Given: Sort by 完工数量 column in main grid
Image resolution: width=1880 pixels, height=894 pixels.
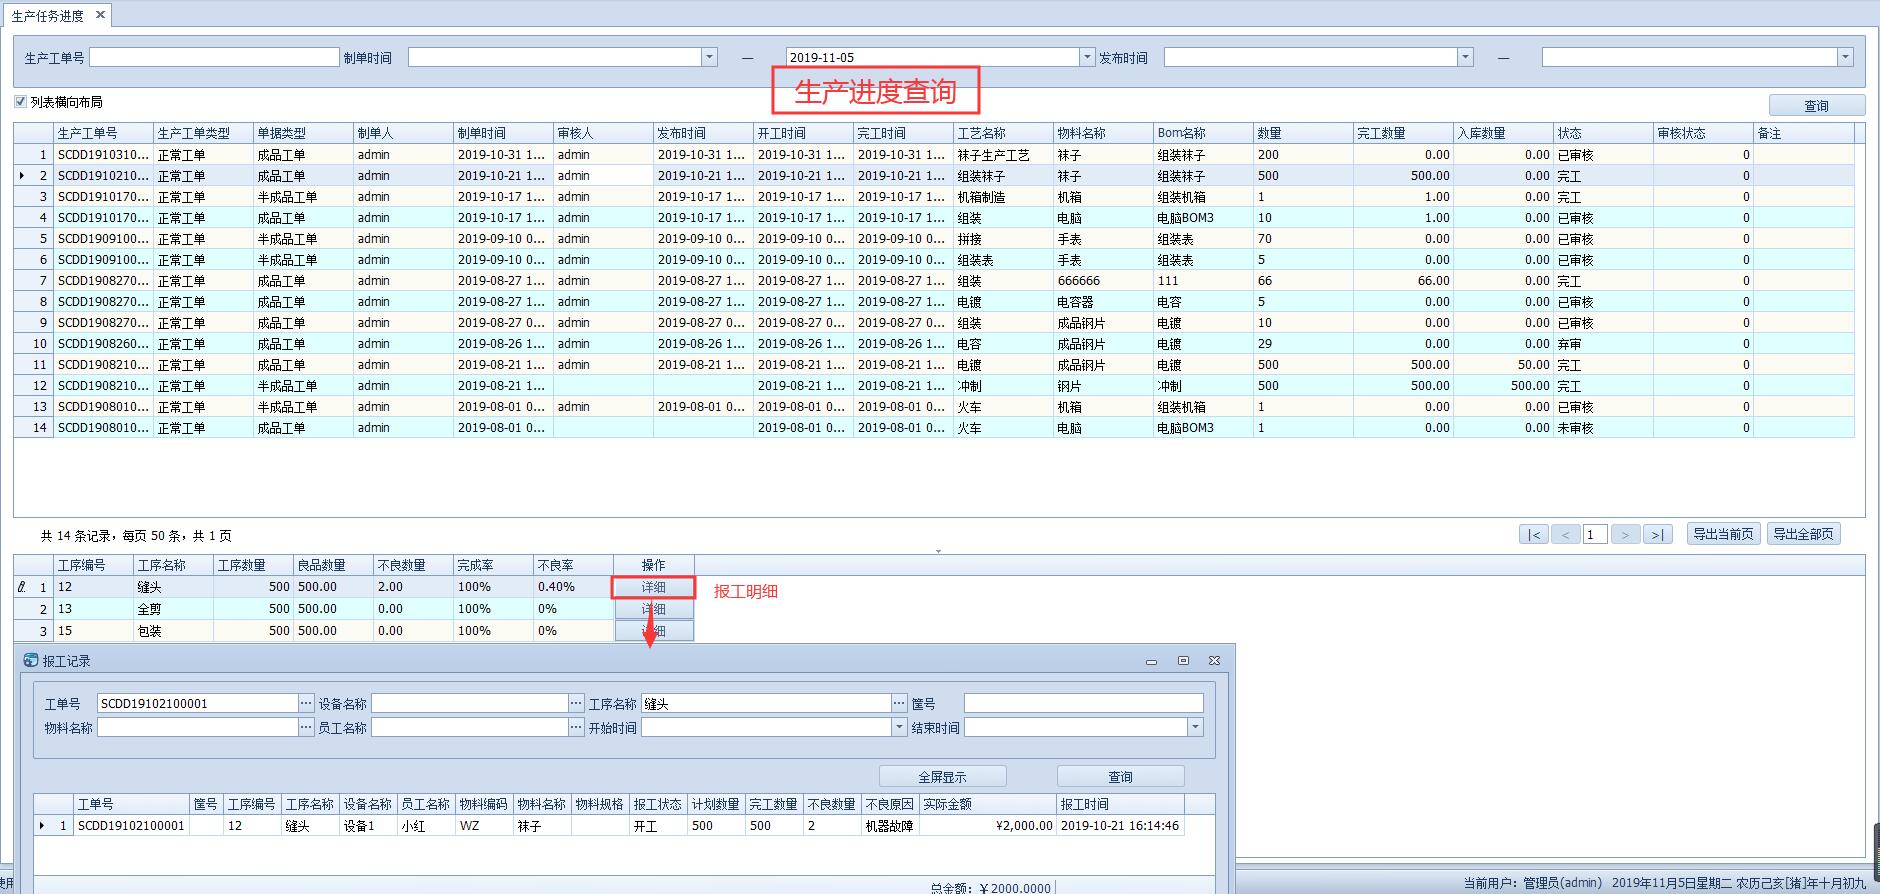Looking at the screenshot, I should pyautogui.click(x=1403, y=133).
